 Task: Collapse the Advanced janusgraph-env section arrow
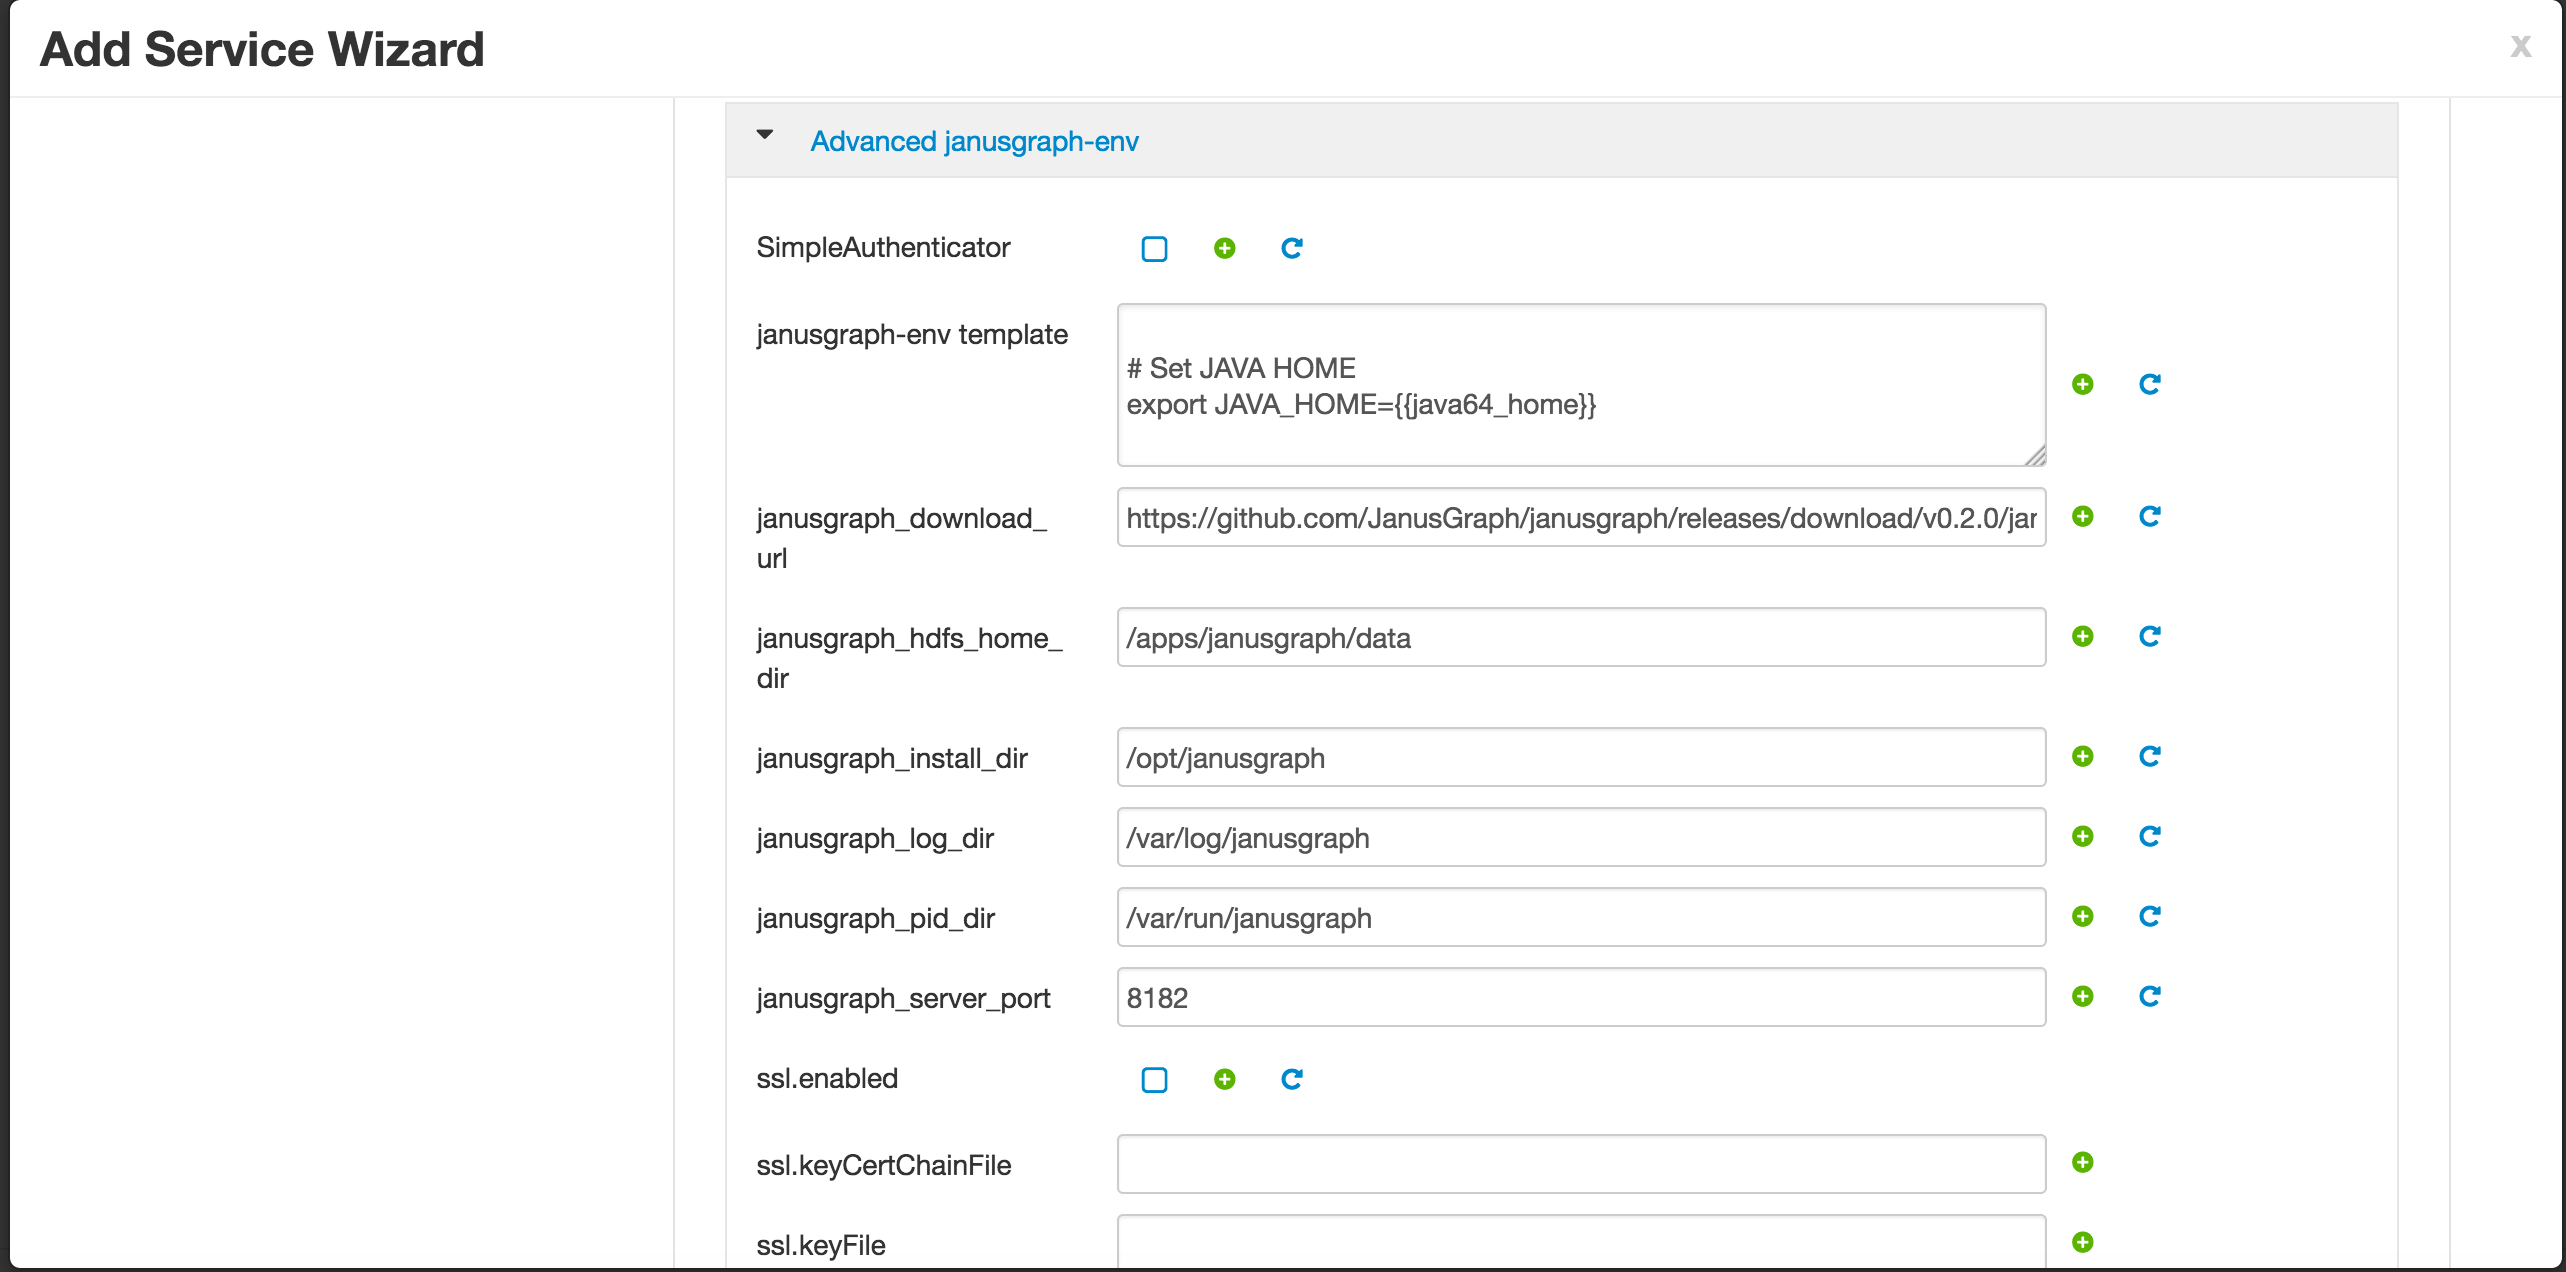click(765, 135)
